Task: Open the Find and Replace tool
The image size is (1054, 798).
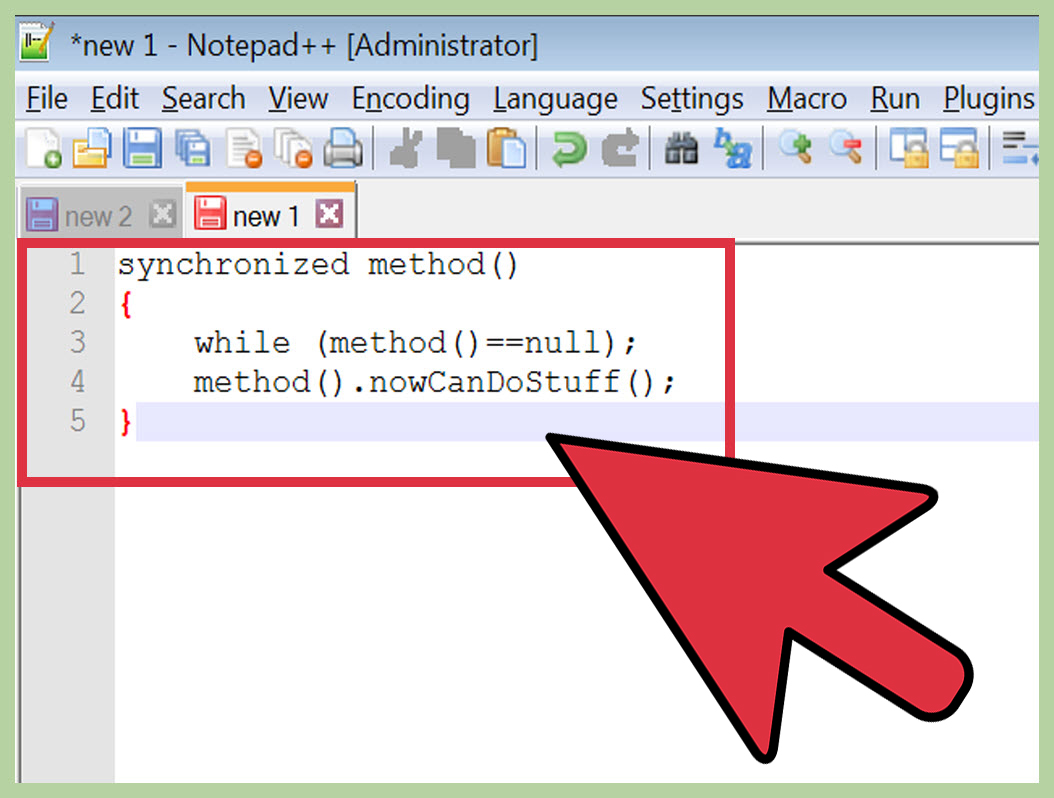Action: pos(733,147)
